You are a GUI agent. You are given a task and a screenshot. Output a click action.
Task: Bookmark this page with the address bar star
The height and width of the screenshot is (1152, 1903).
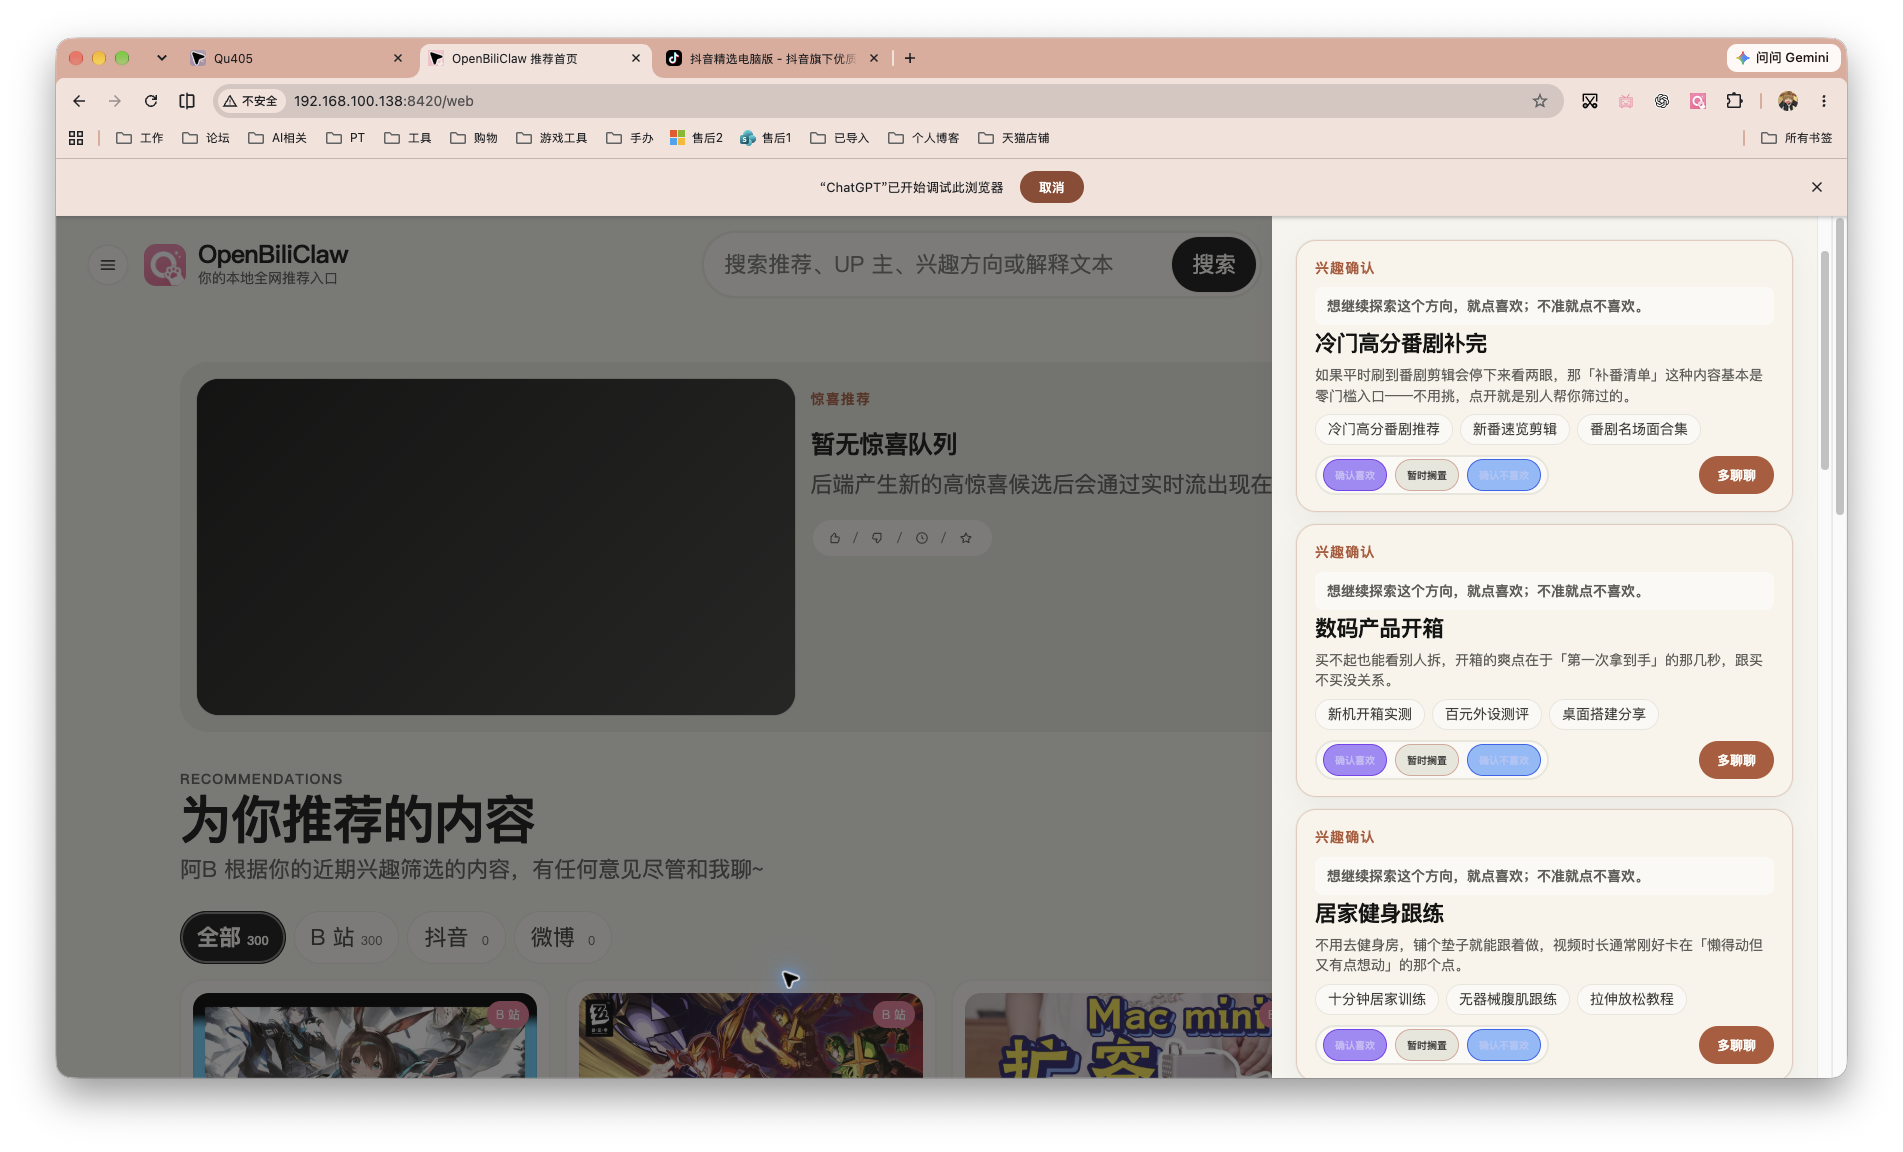pyautogui.click(x=1540, y=101)
